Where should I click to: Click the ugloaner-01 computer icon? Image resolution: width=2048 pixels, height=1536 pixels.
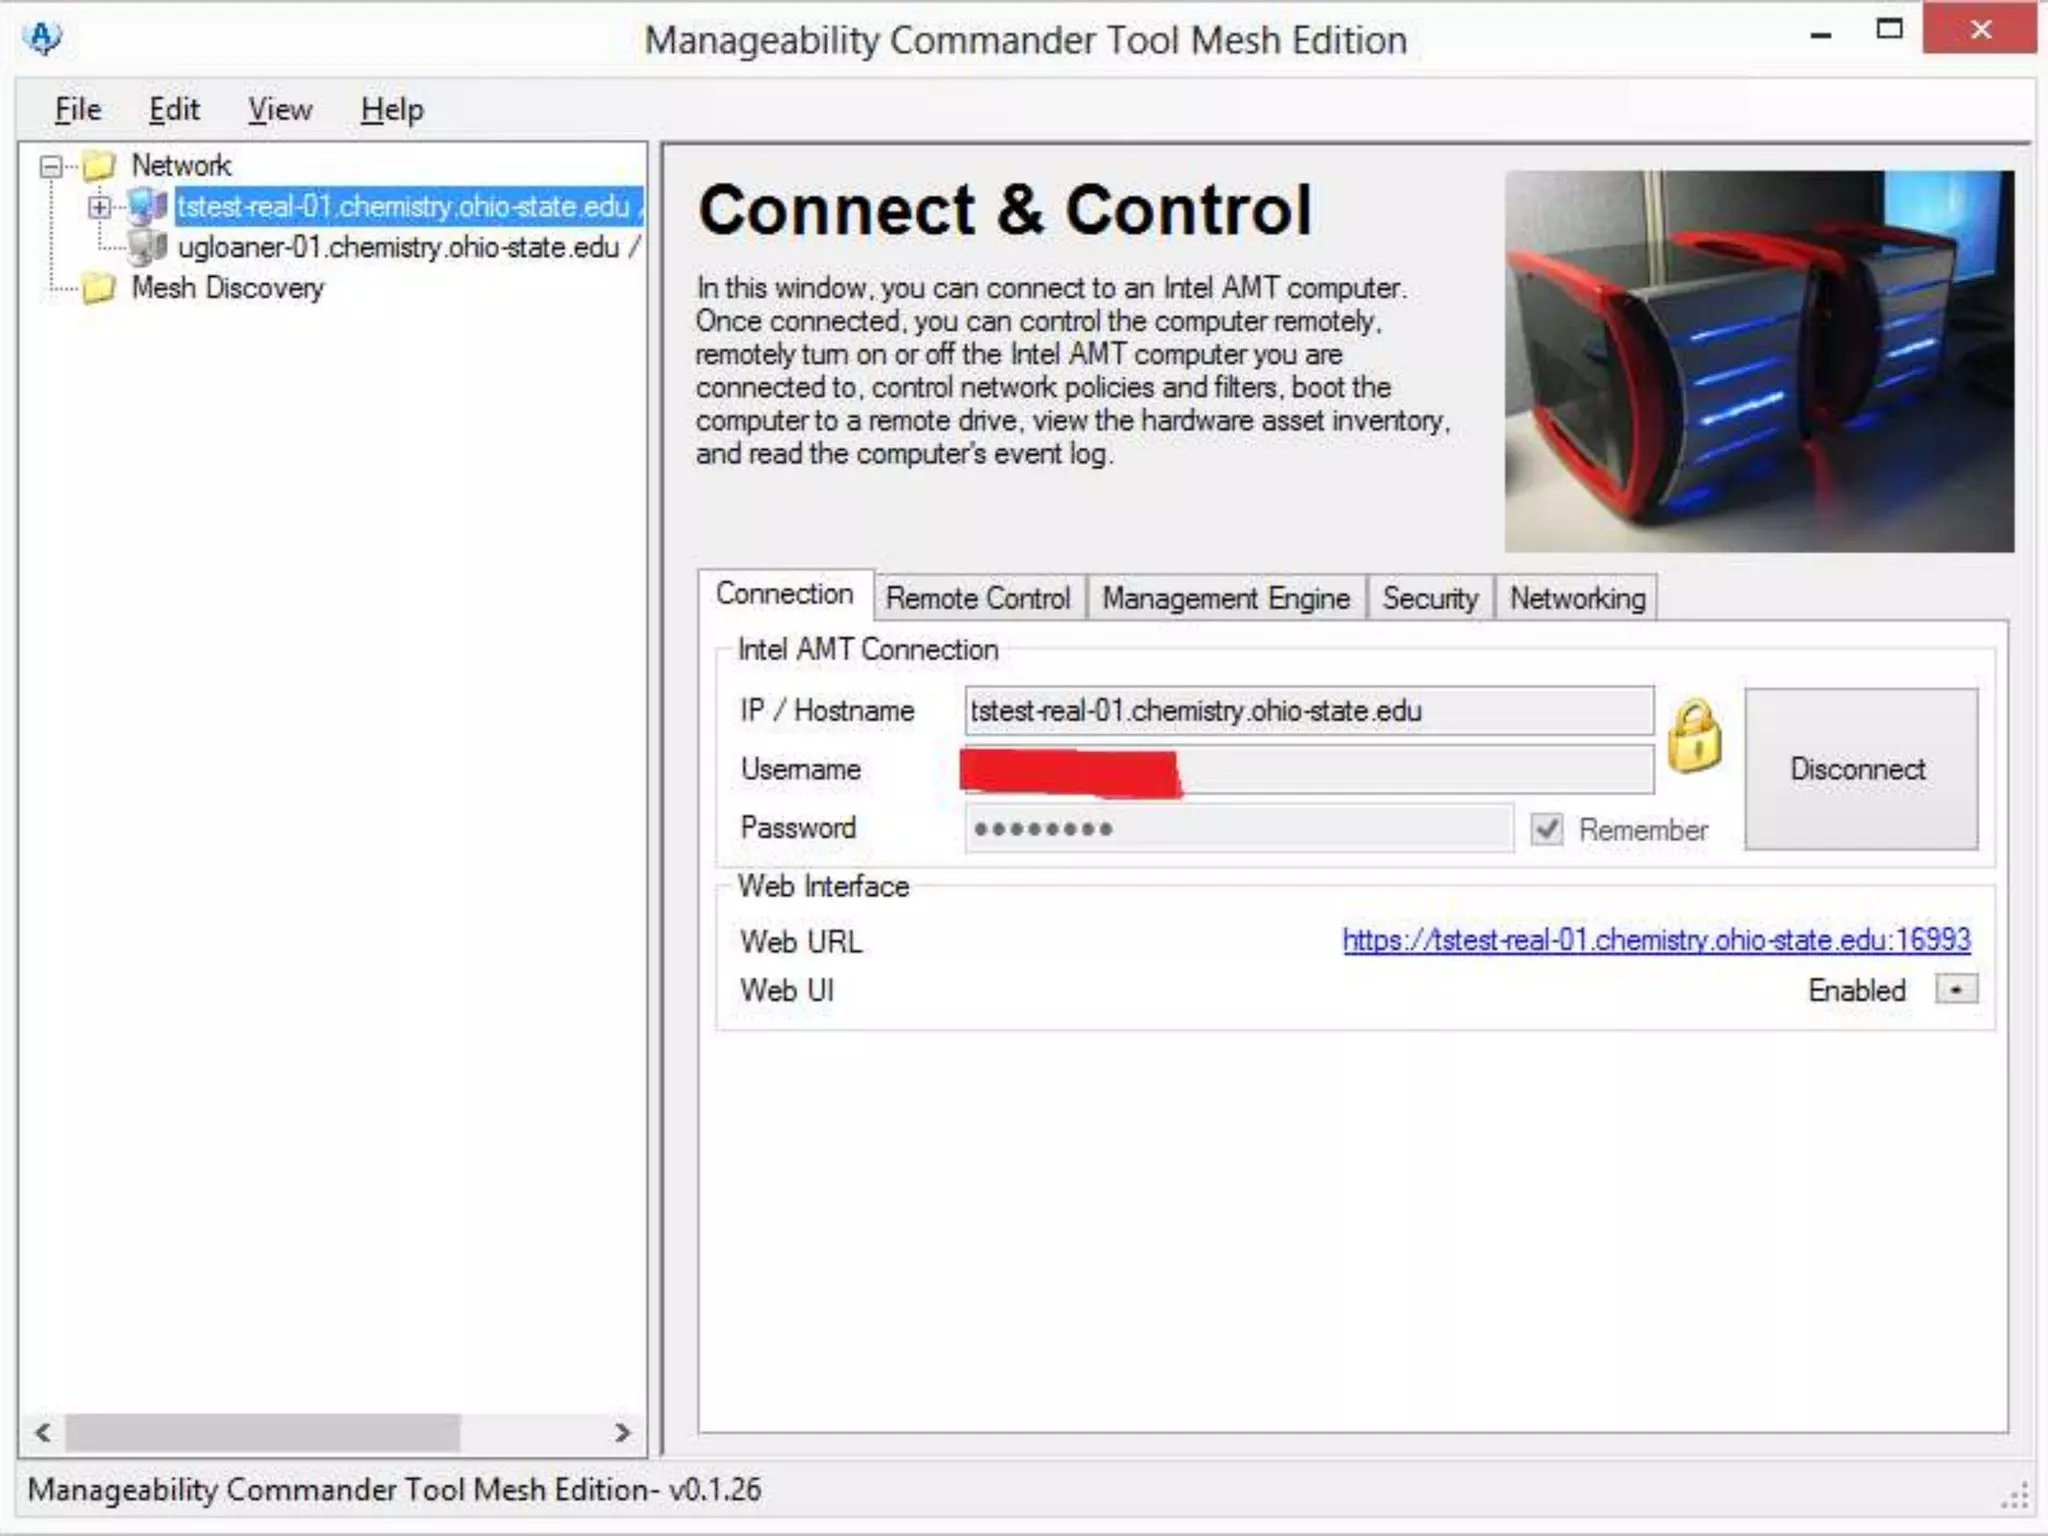pyautogui.click(x=147, y=246)
